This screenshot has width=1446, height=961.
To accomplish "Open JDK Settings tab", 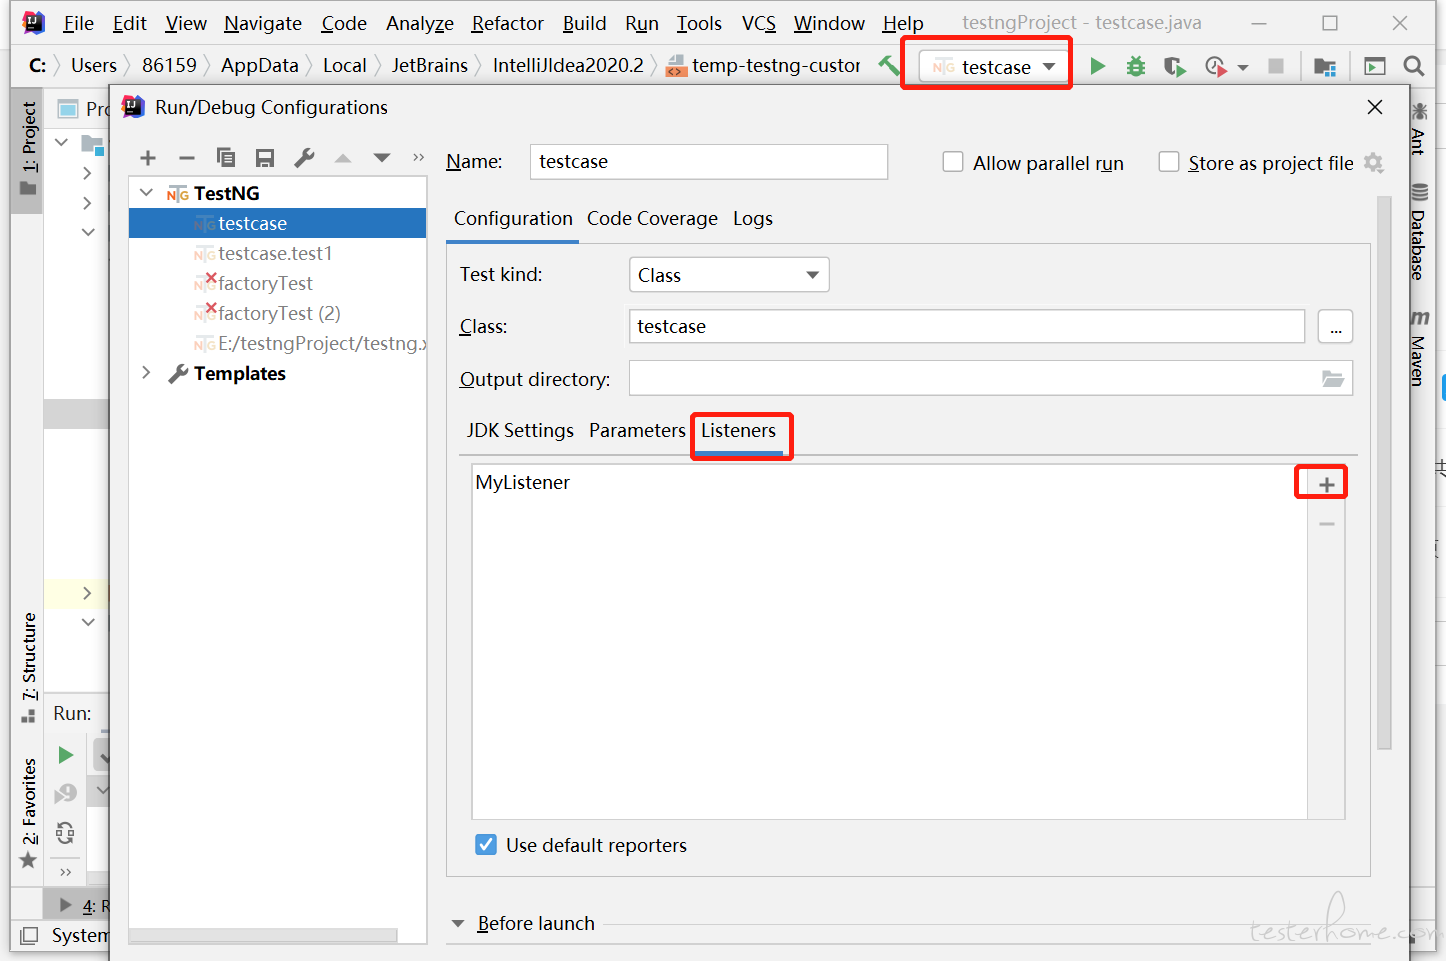I will [x=520, y=430].
